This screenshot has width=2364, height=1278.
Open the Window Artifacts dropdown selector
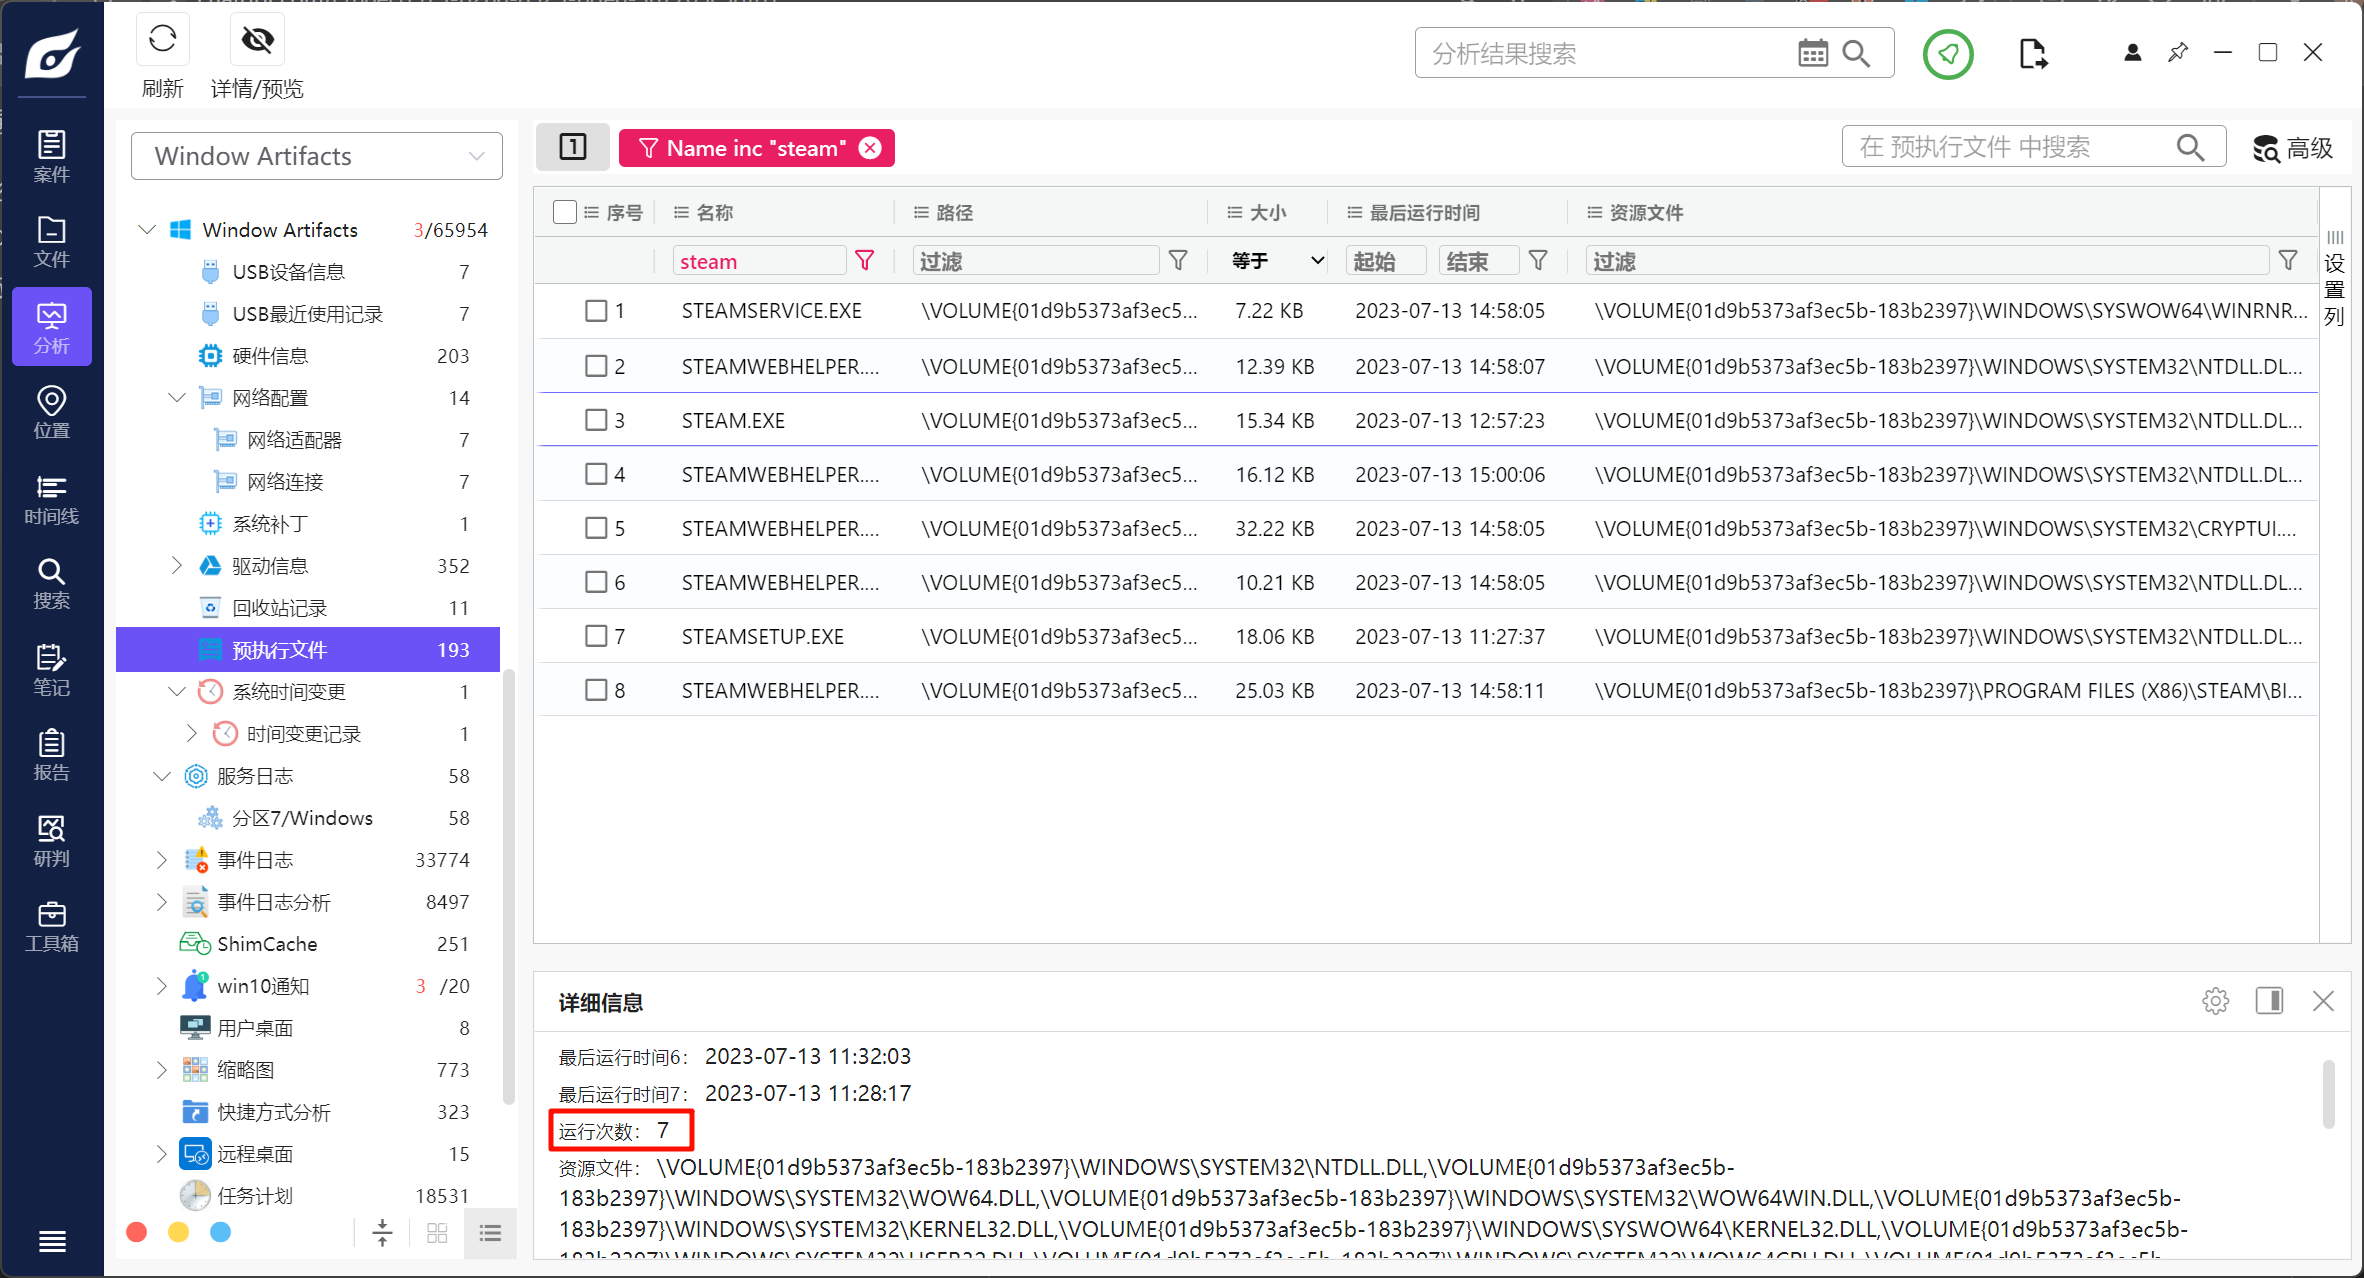316,156
